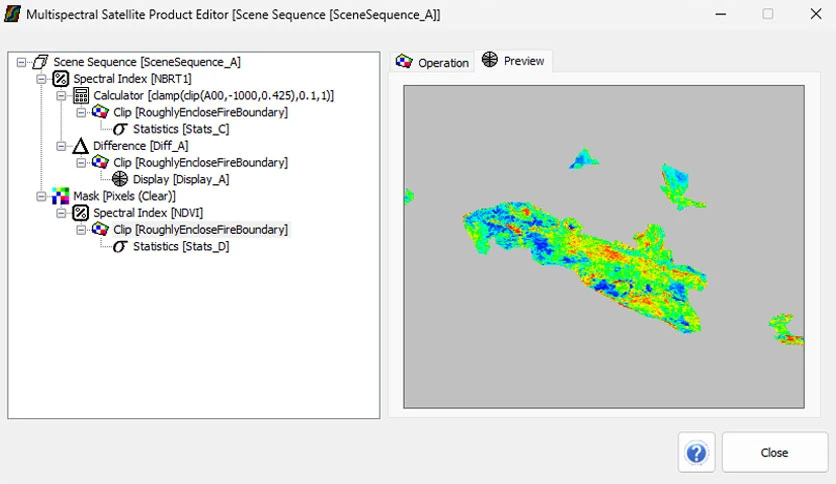Collapse the Scene Sequence root node
836x484 pixels.
coord(21,62)
